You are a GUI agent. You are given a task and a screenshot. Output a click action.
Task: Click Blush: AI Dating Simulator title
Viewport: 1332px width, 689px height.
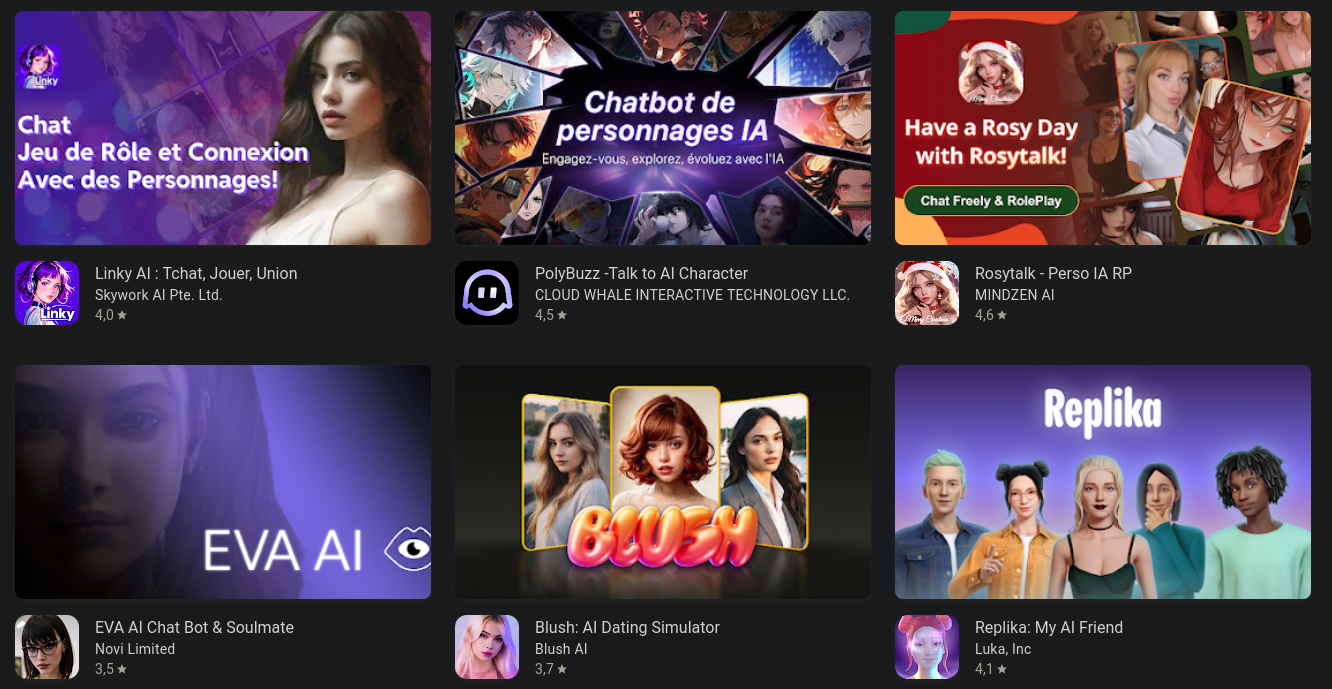click(x=627, y=627)
